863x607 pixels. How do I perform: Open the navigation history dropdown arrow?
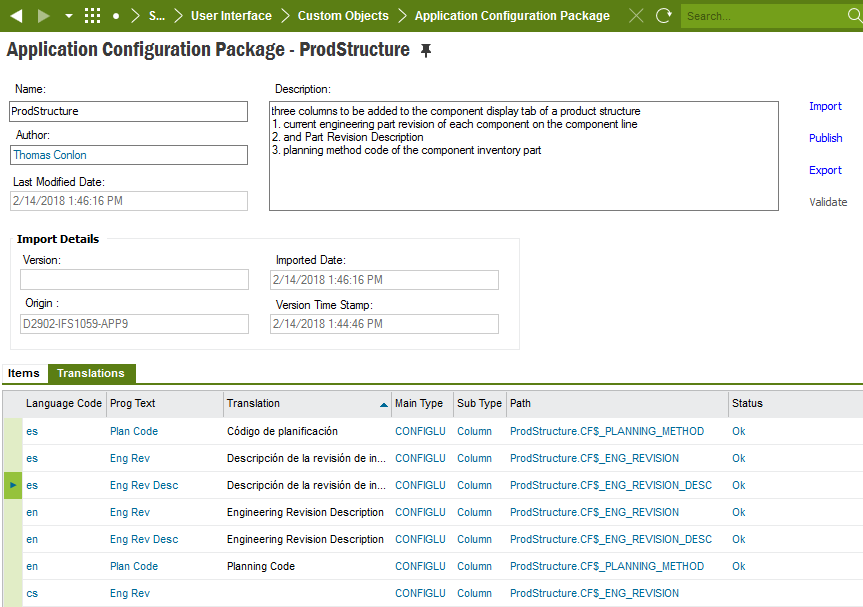pyautogui.click(x=69, y=16)
